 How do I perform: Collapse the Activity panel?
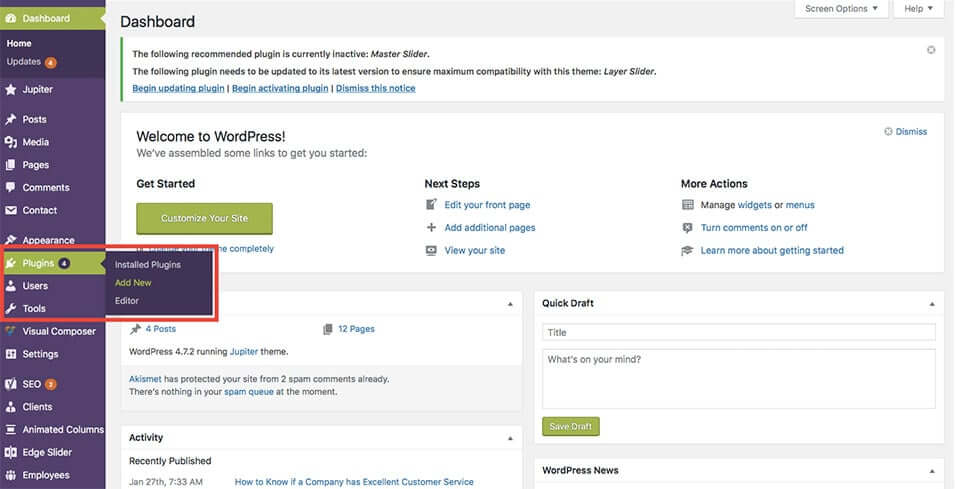click(x=510, y=438)
